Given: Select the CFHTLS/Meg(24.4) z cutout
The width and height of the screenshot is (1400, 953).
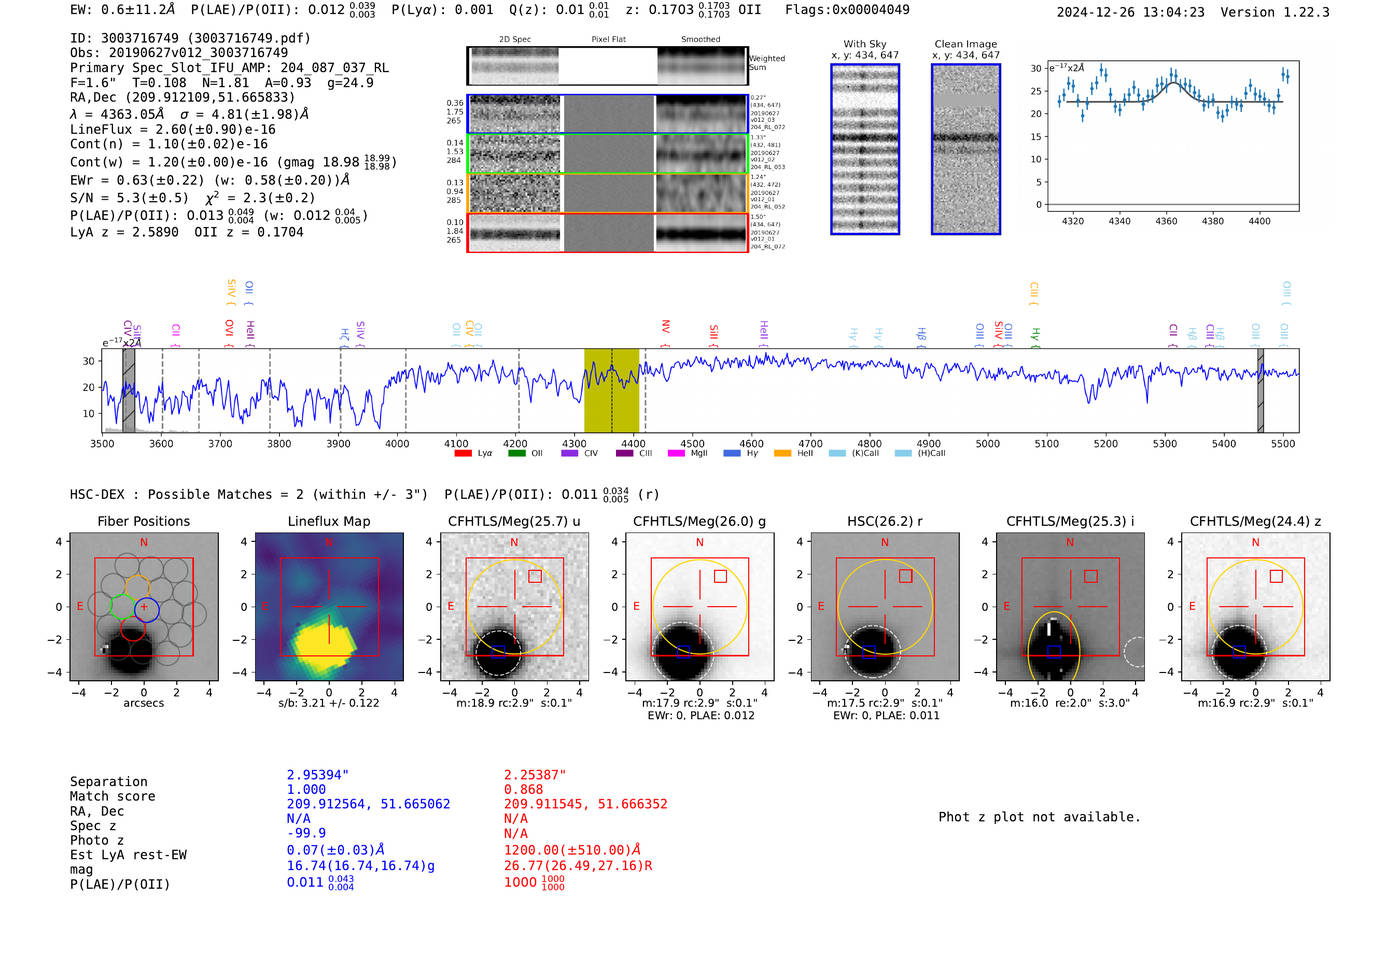Looking at the screenshot, I should pyautogui.click(x=1255, y=607).
